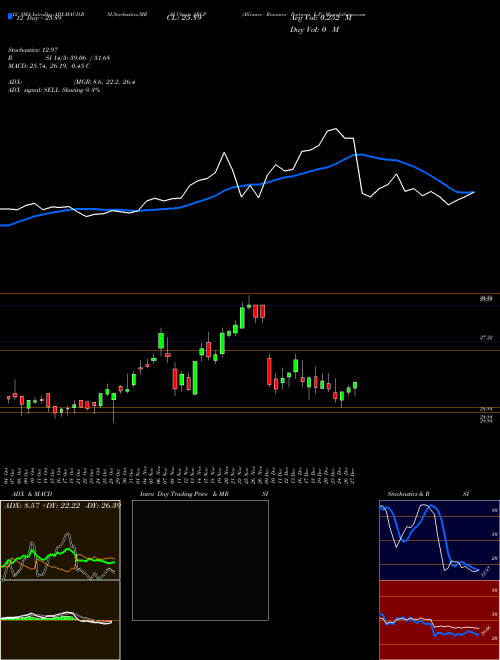Click the blue 12 Day SMA legend square
Screen dimensions: 500x660
pos(10,16)
